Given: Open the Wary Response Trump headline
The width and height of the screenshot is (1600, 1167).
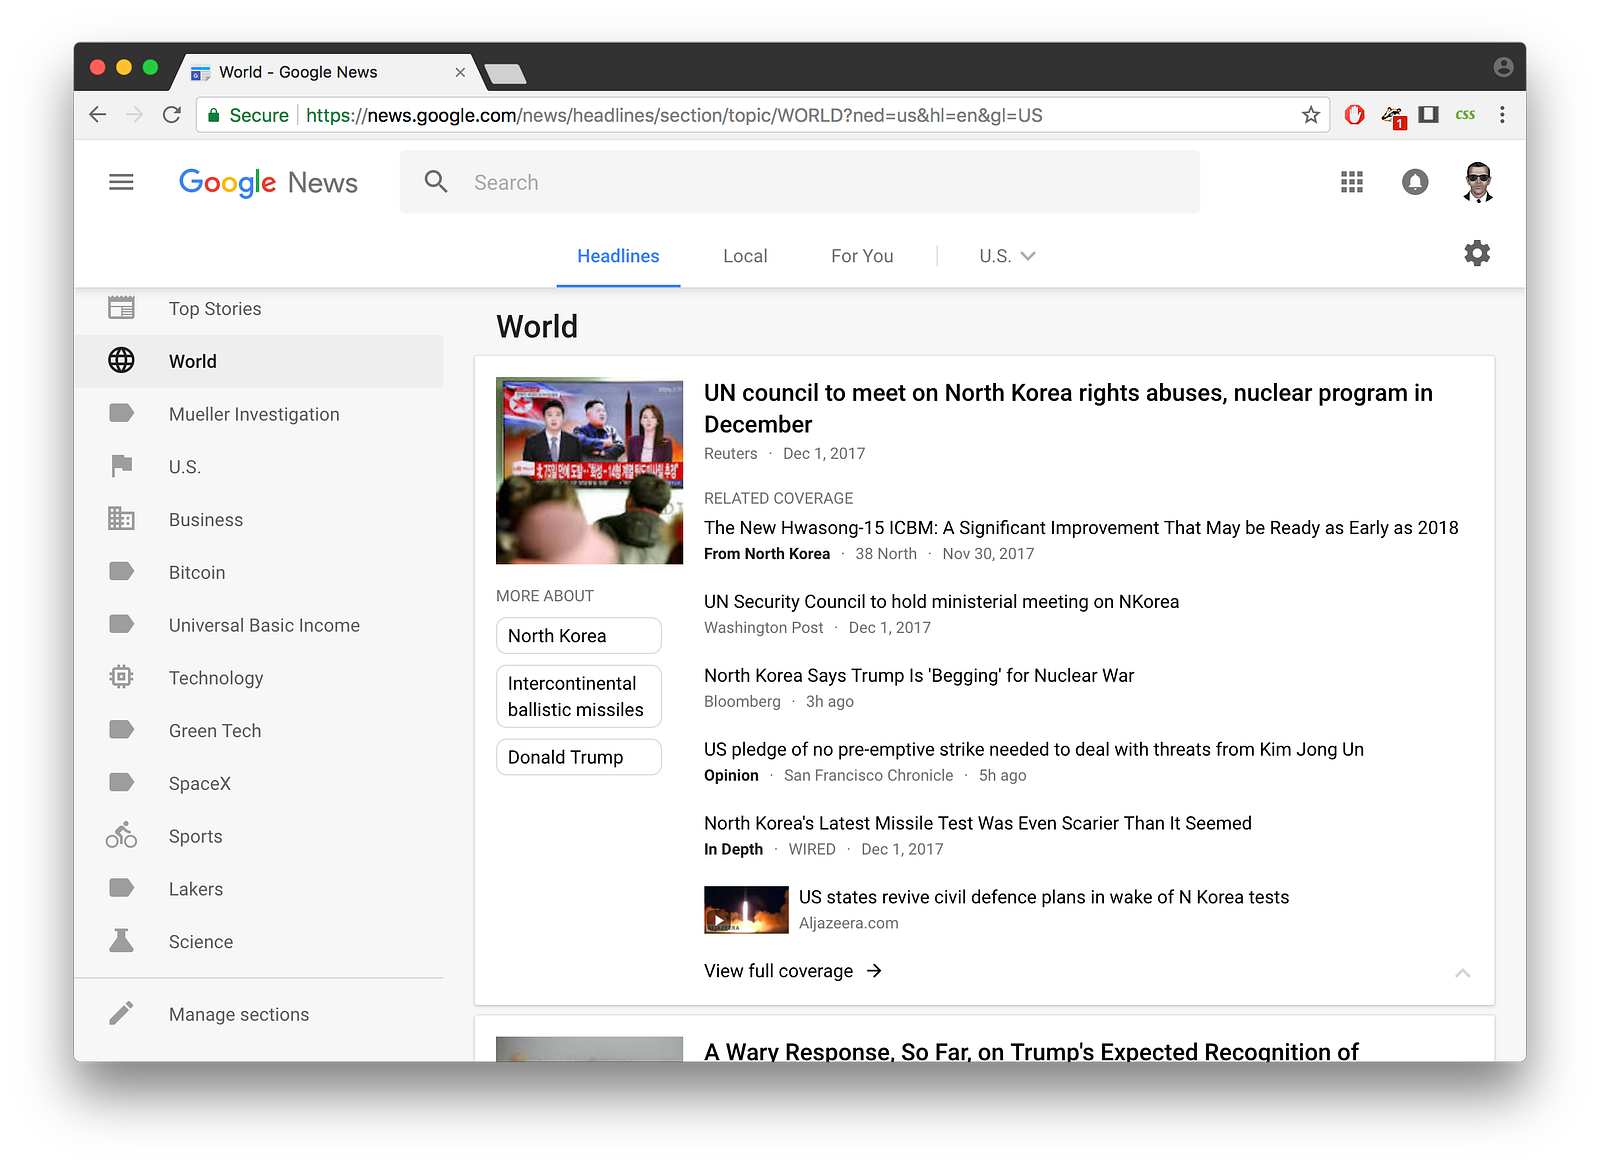Looking at the screenshot, I should click(x=1031, y=1050).
